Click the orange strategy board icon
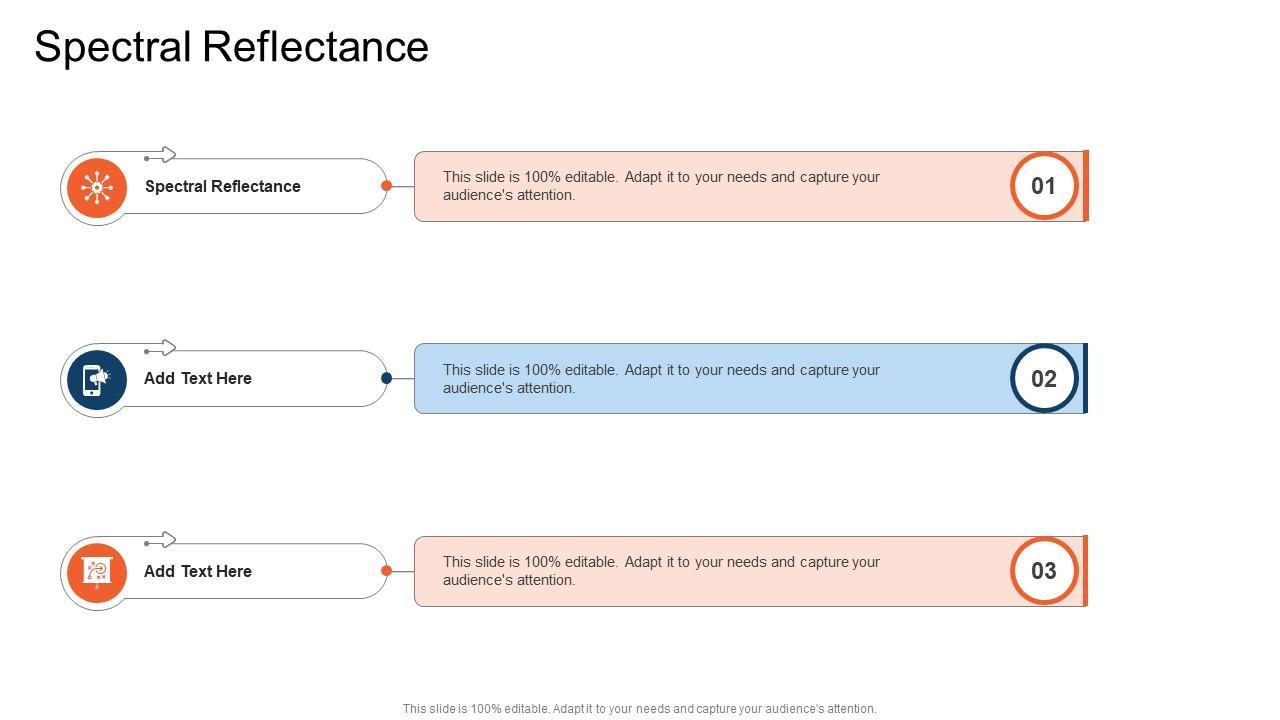 pyautogui.click(x=97, y=573)
